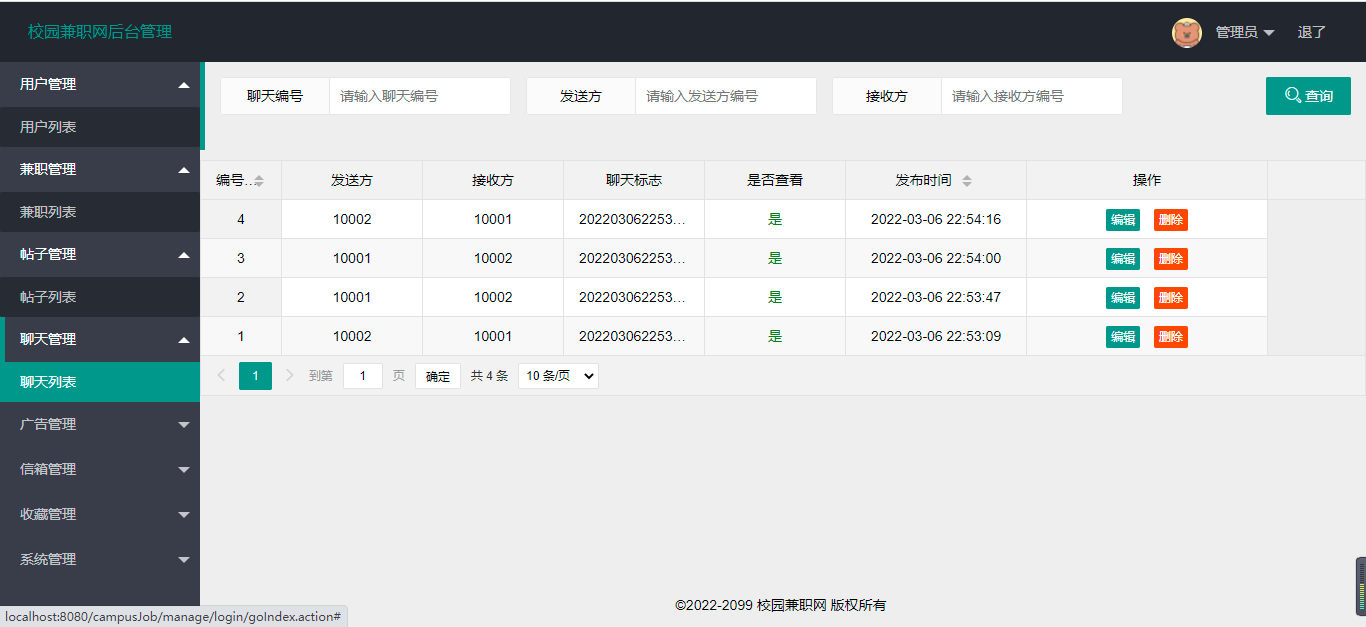Viewport: 1366px width, 627px height.
Task: Focus the 发送方 input field
Action: 726,96
